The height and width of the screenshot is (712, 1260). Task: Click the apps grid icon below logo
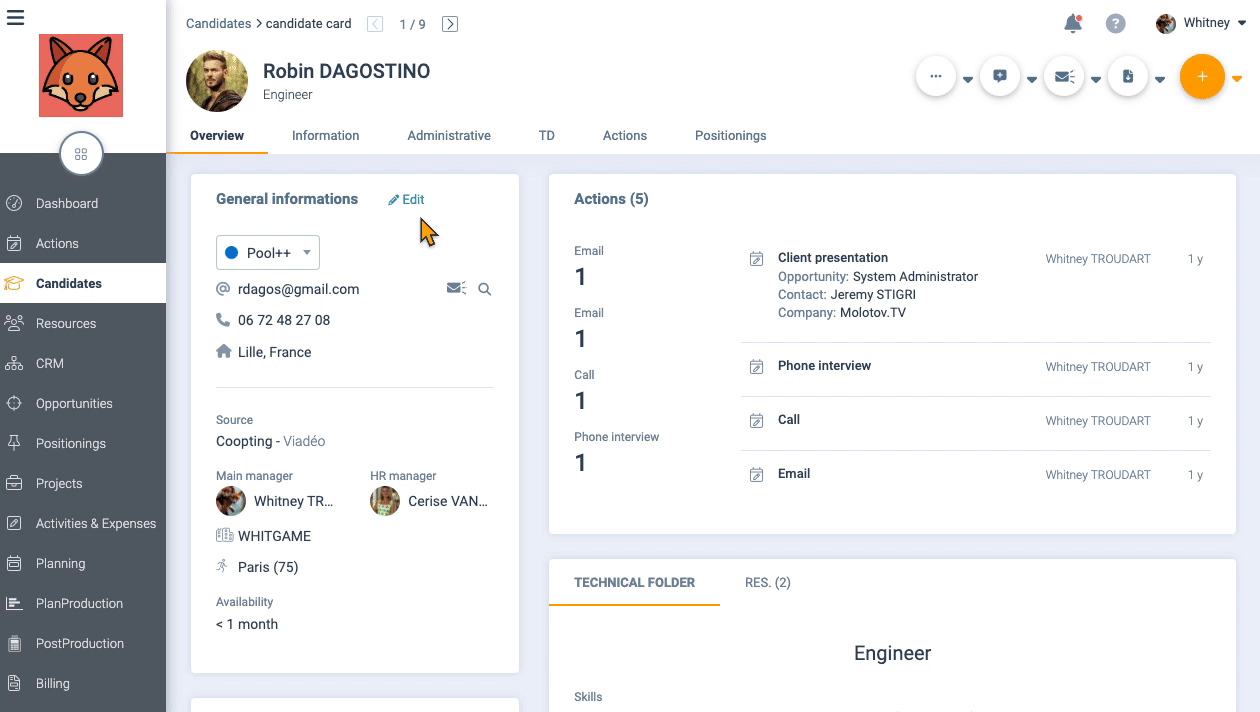click(x=81, y=154)
